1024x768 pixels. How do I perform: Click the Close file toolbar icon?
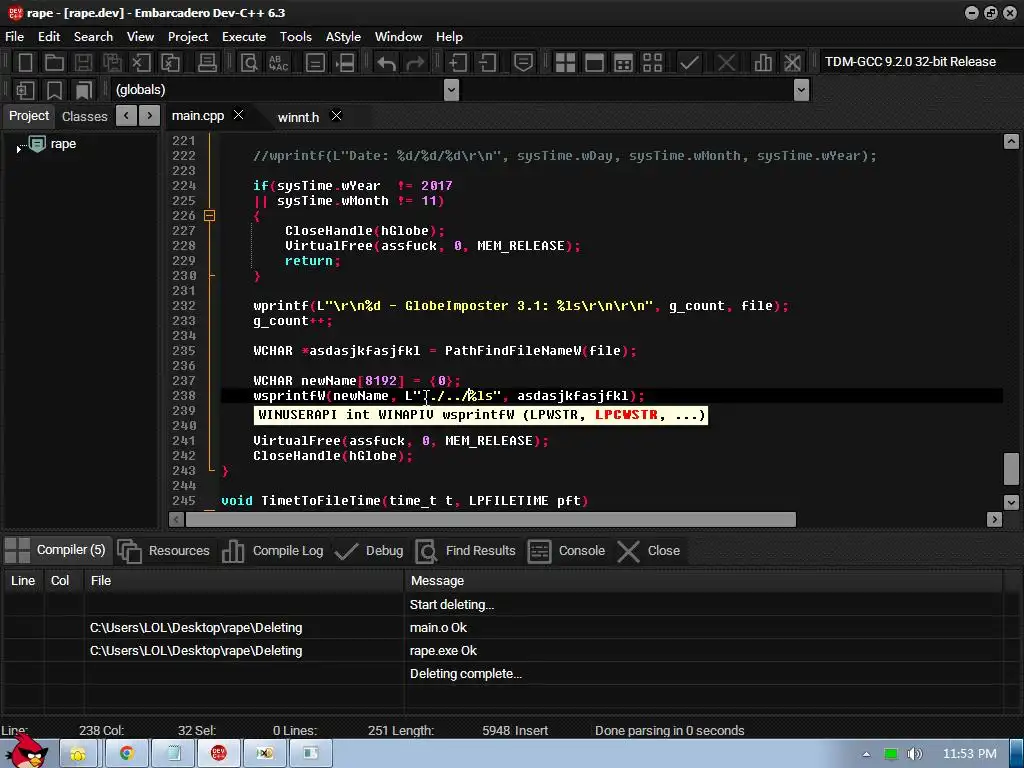(141, 63)
